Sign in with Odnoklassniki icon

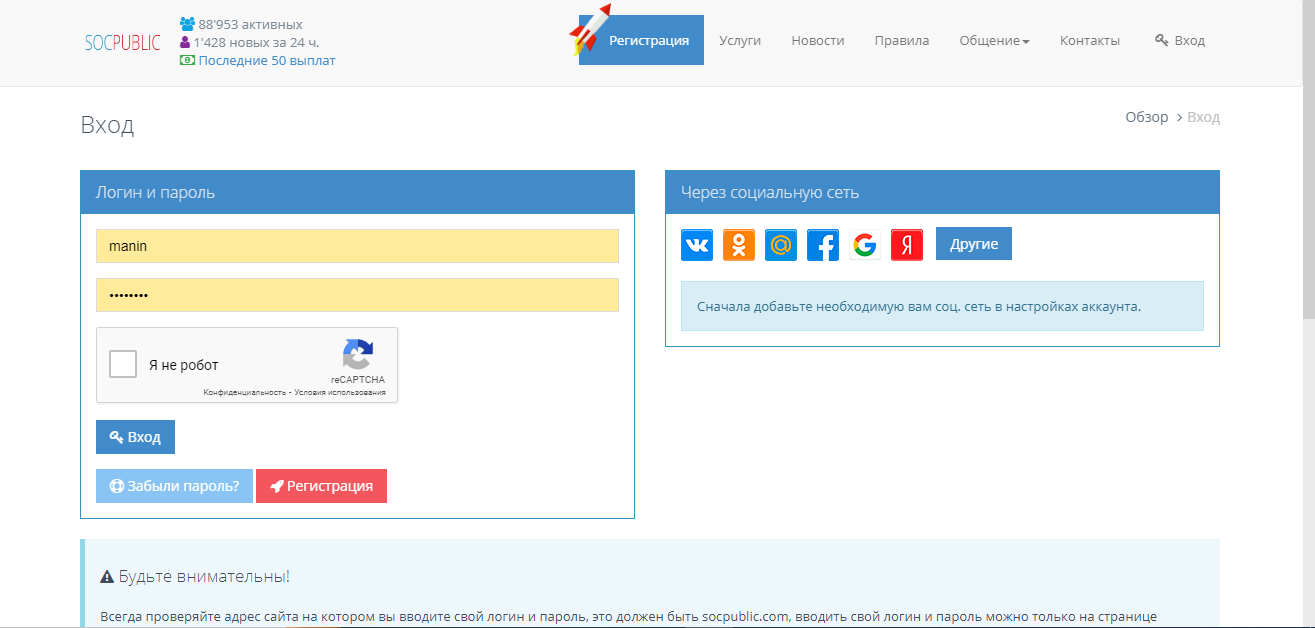click(739, 245)
